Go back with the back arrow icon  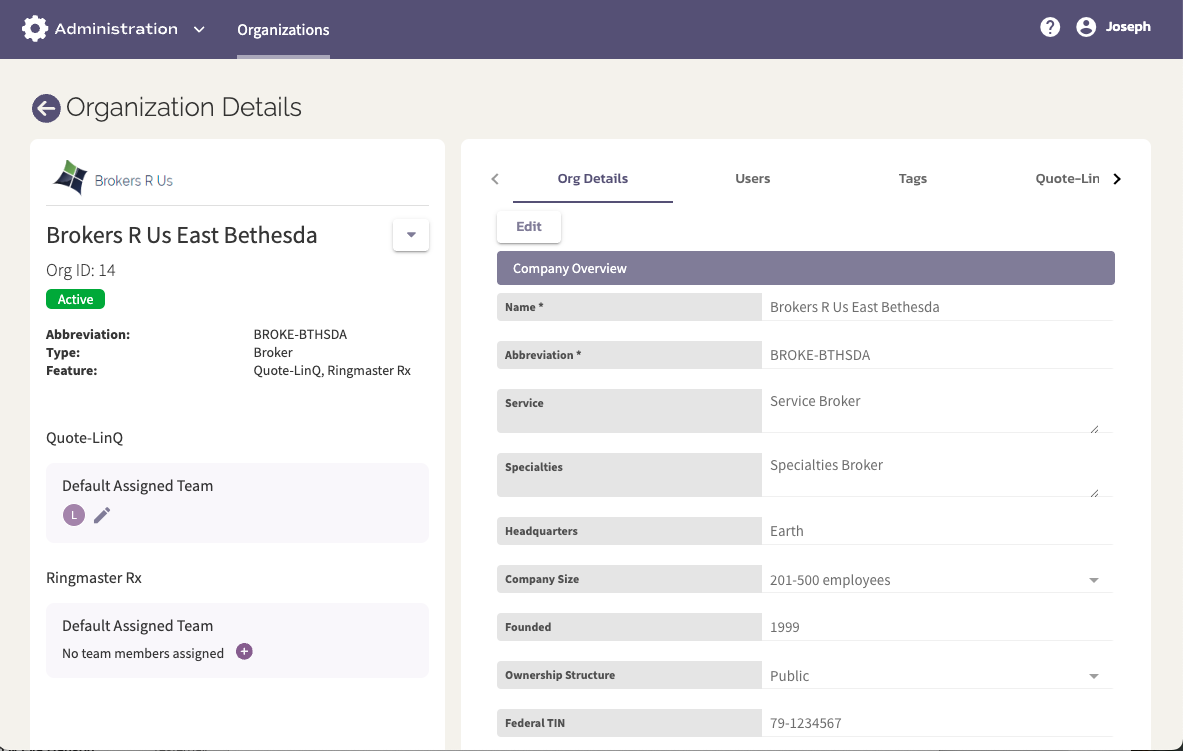coord(46,107)
